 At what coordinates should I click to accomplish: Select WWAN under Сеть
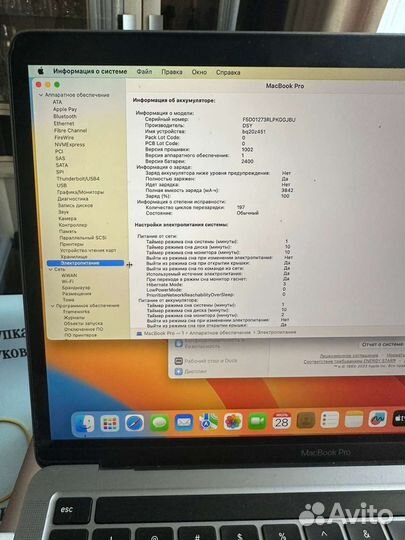pyautogui.click(x=69, y=276)
